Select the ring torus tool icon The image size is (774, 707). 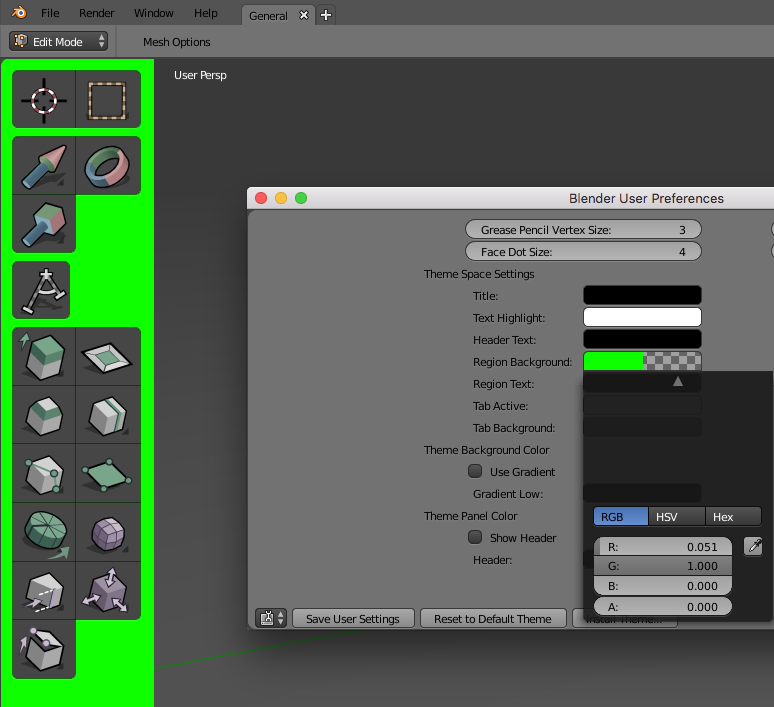pos(108,166)
